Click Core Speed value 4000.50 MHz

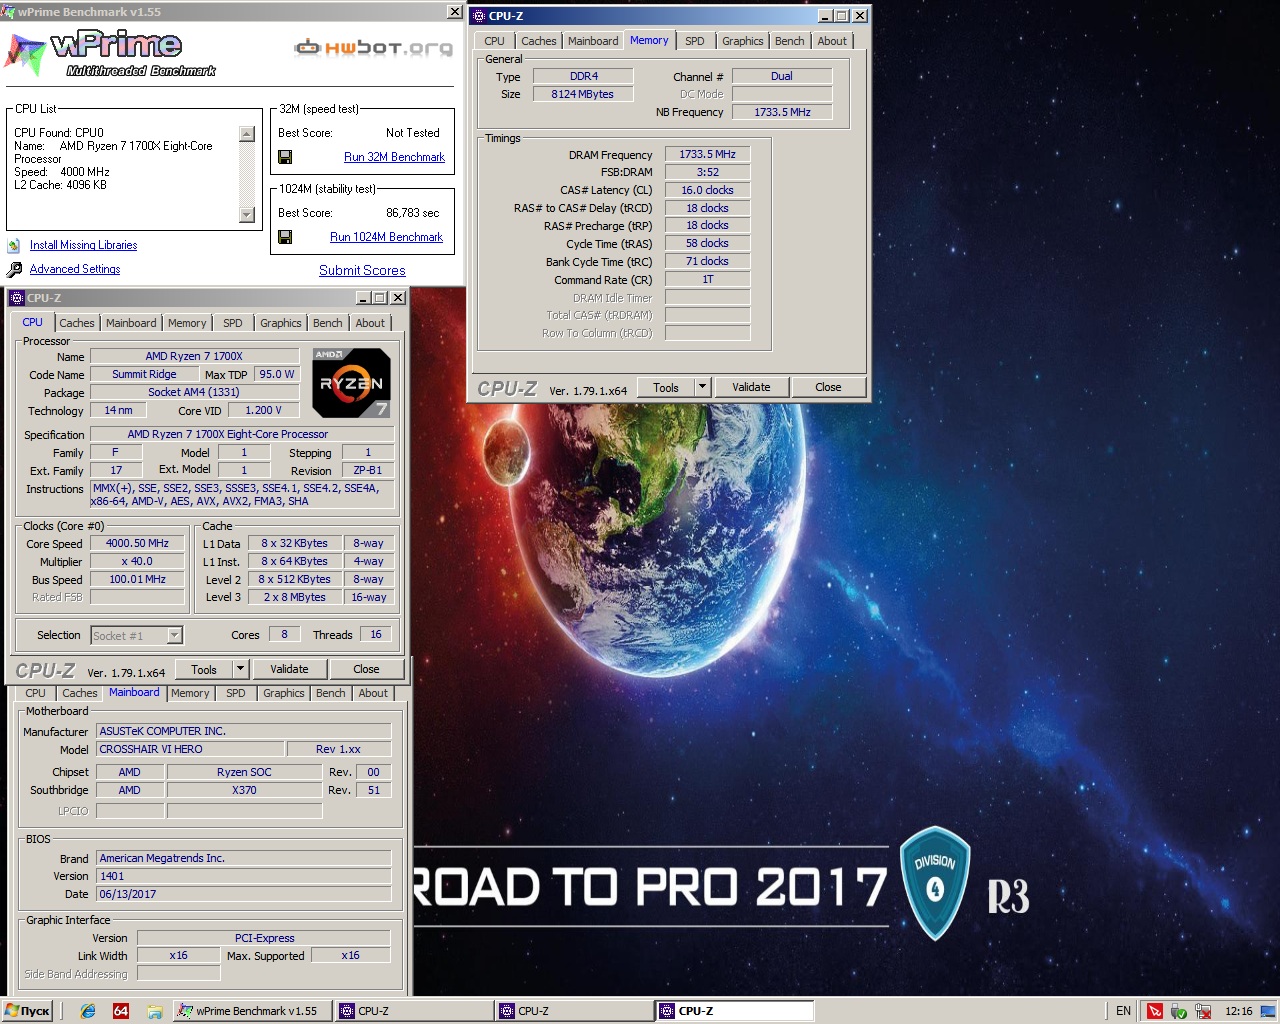click(137, 543)
